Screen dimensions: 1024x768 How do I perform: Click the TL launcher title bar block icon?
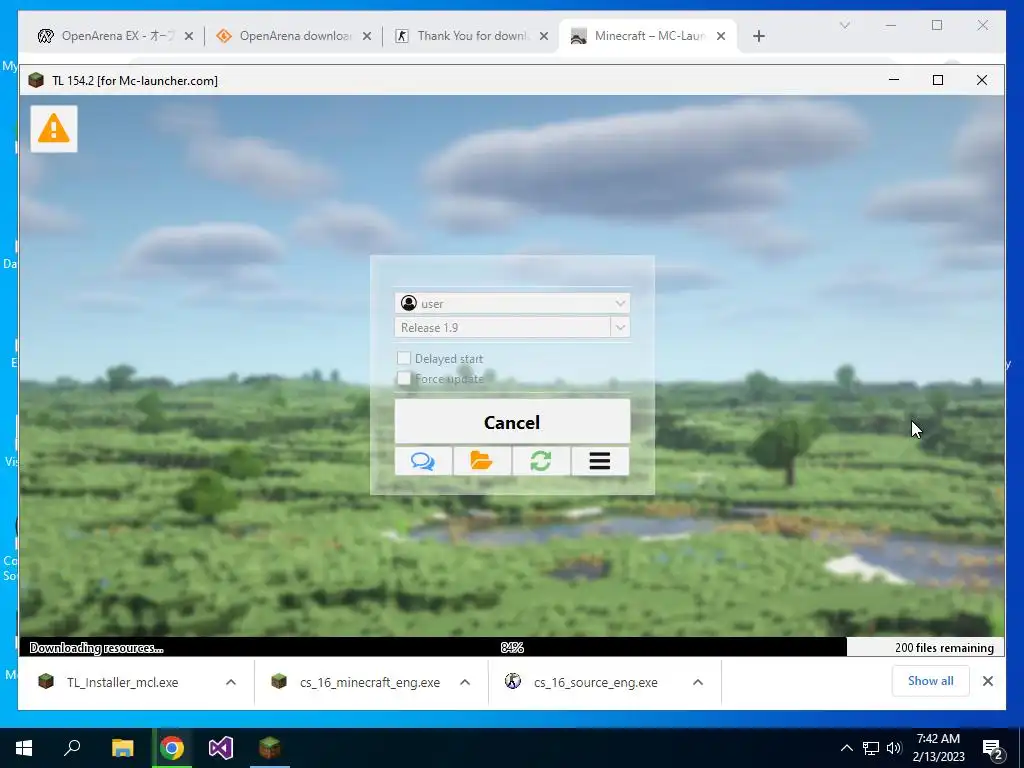[36, 80]
